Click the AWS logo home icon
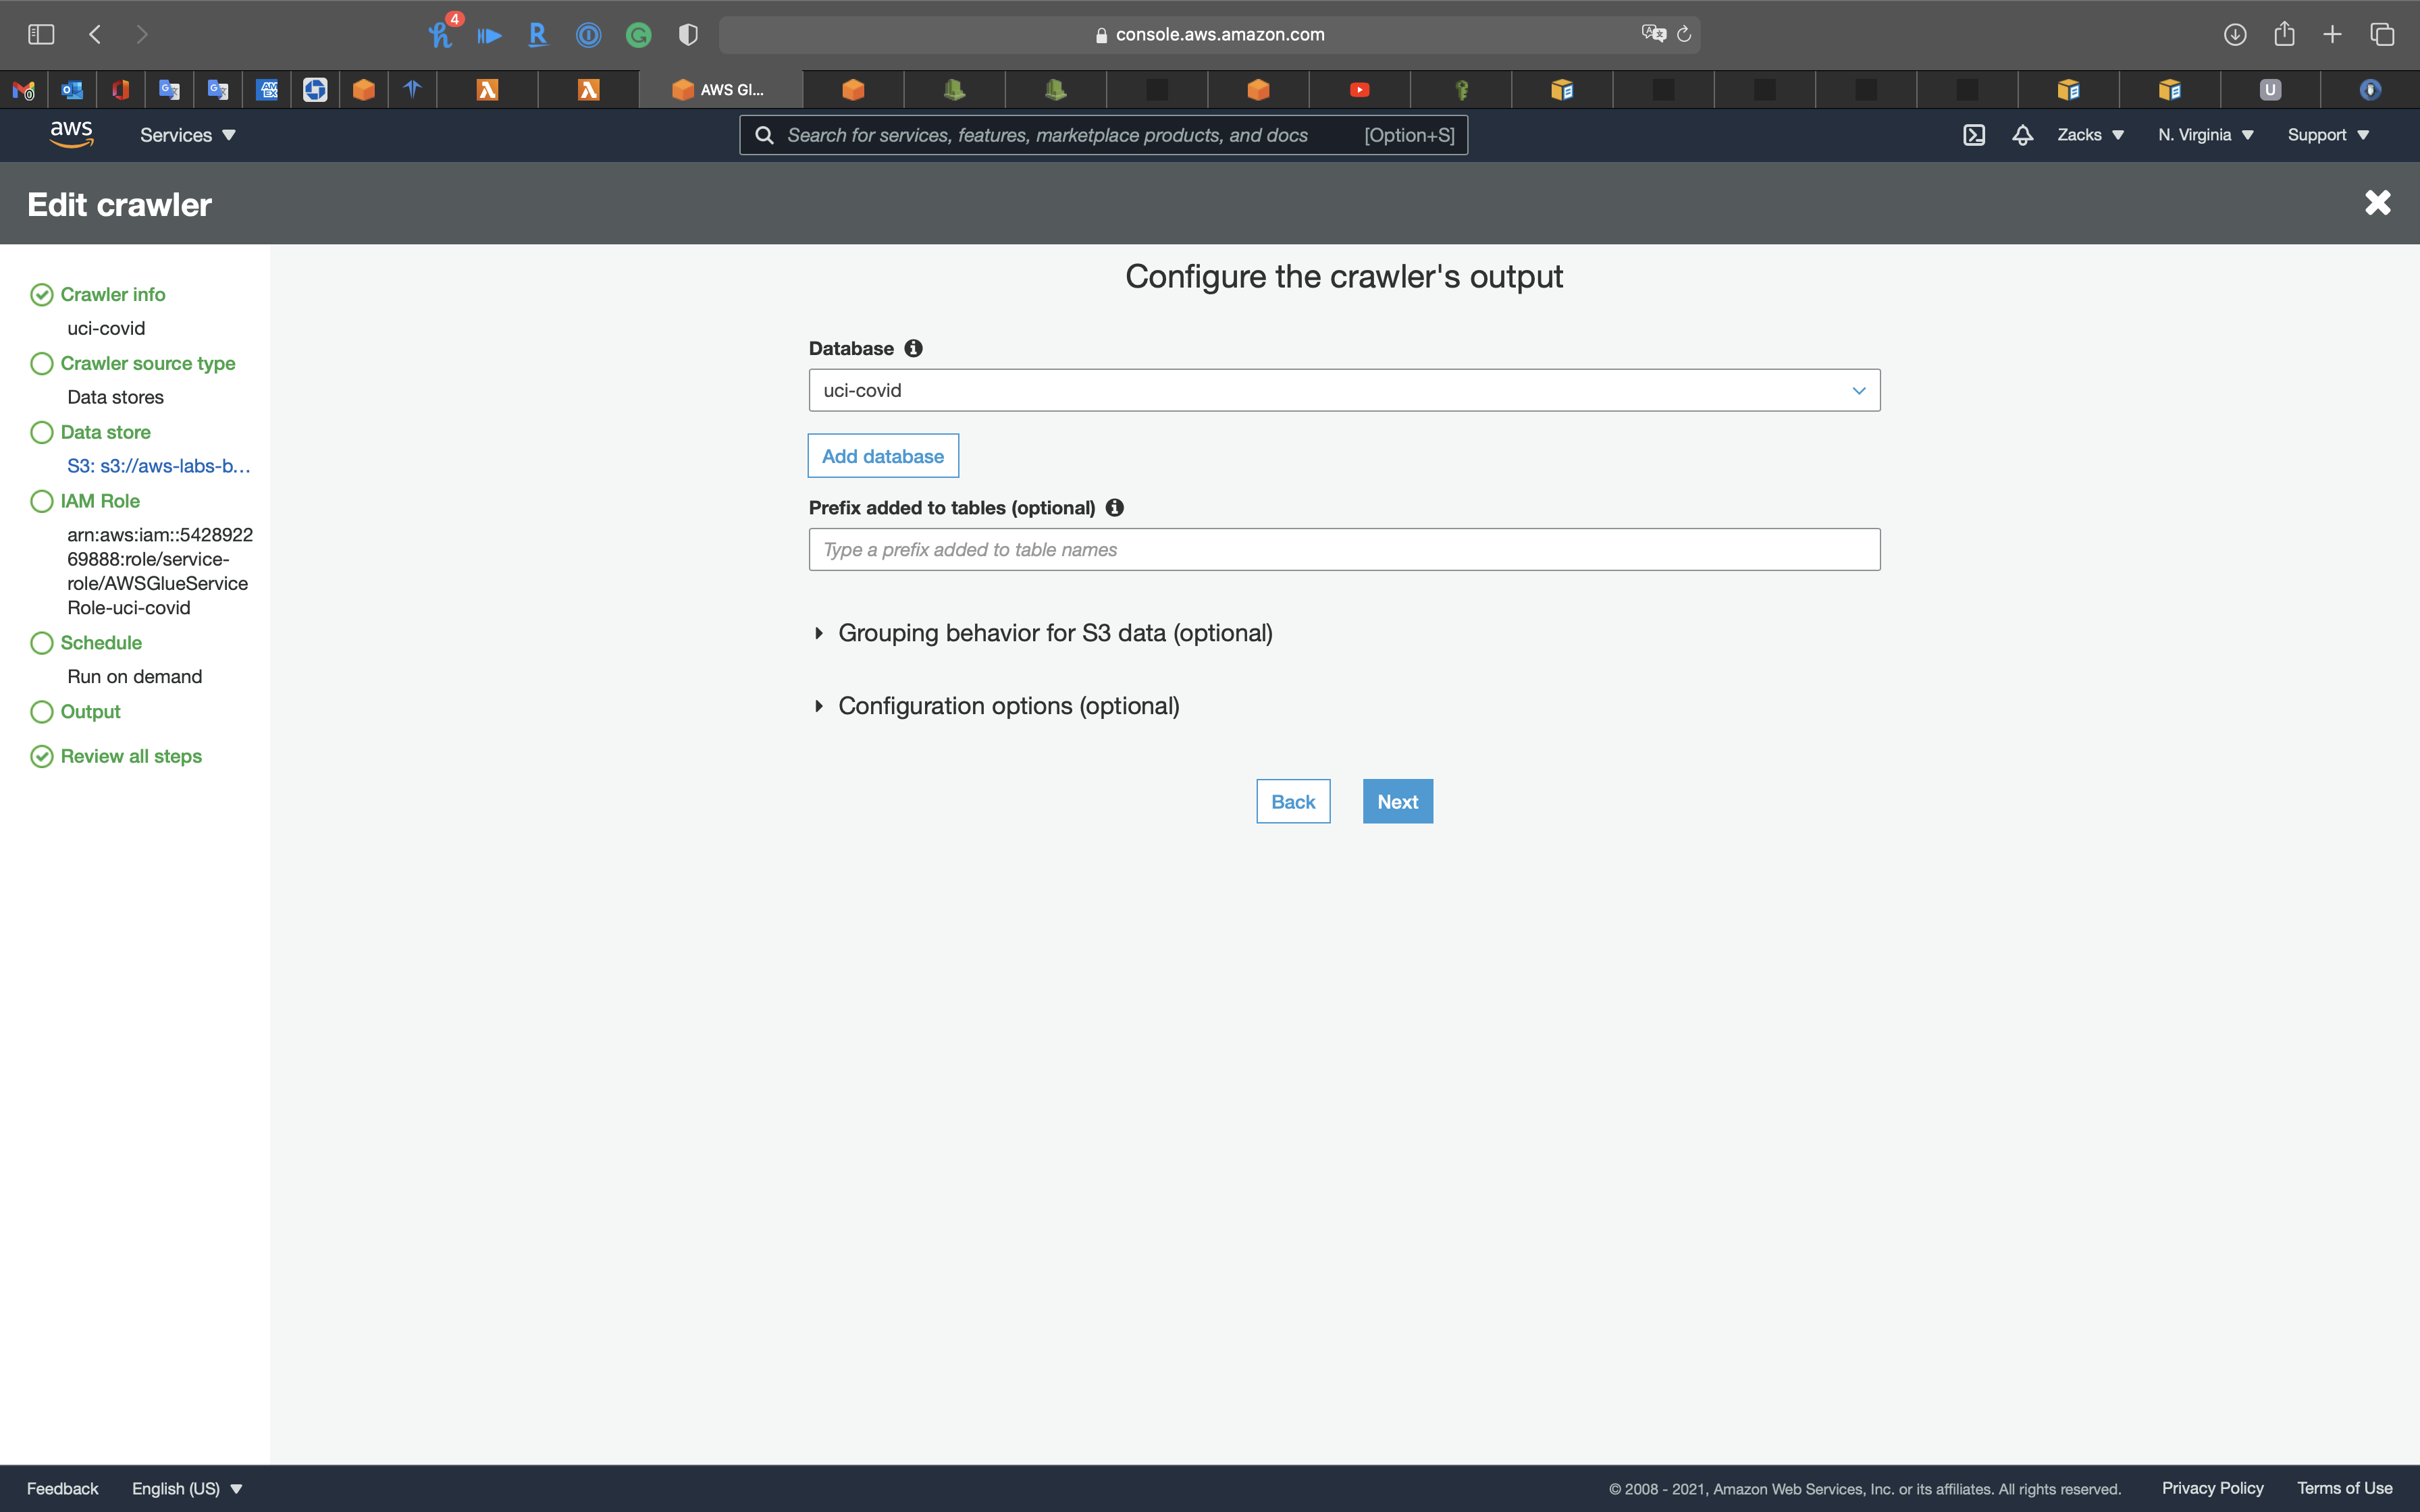The image size is (2420, 1512). [x=71, y=134]
